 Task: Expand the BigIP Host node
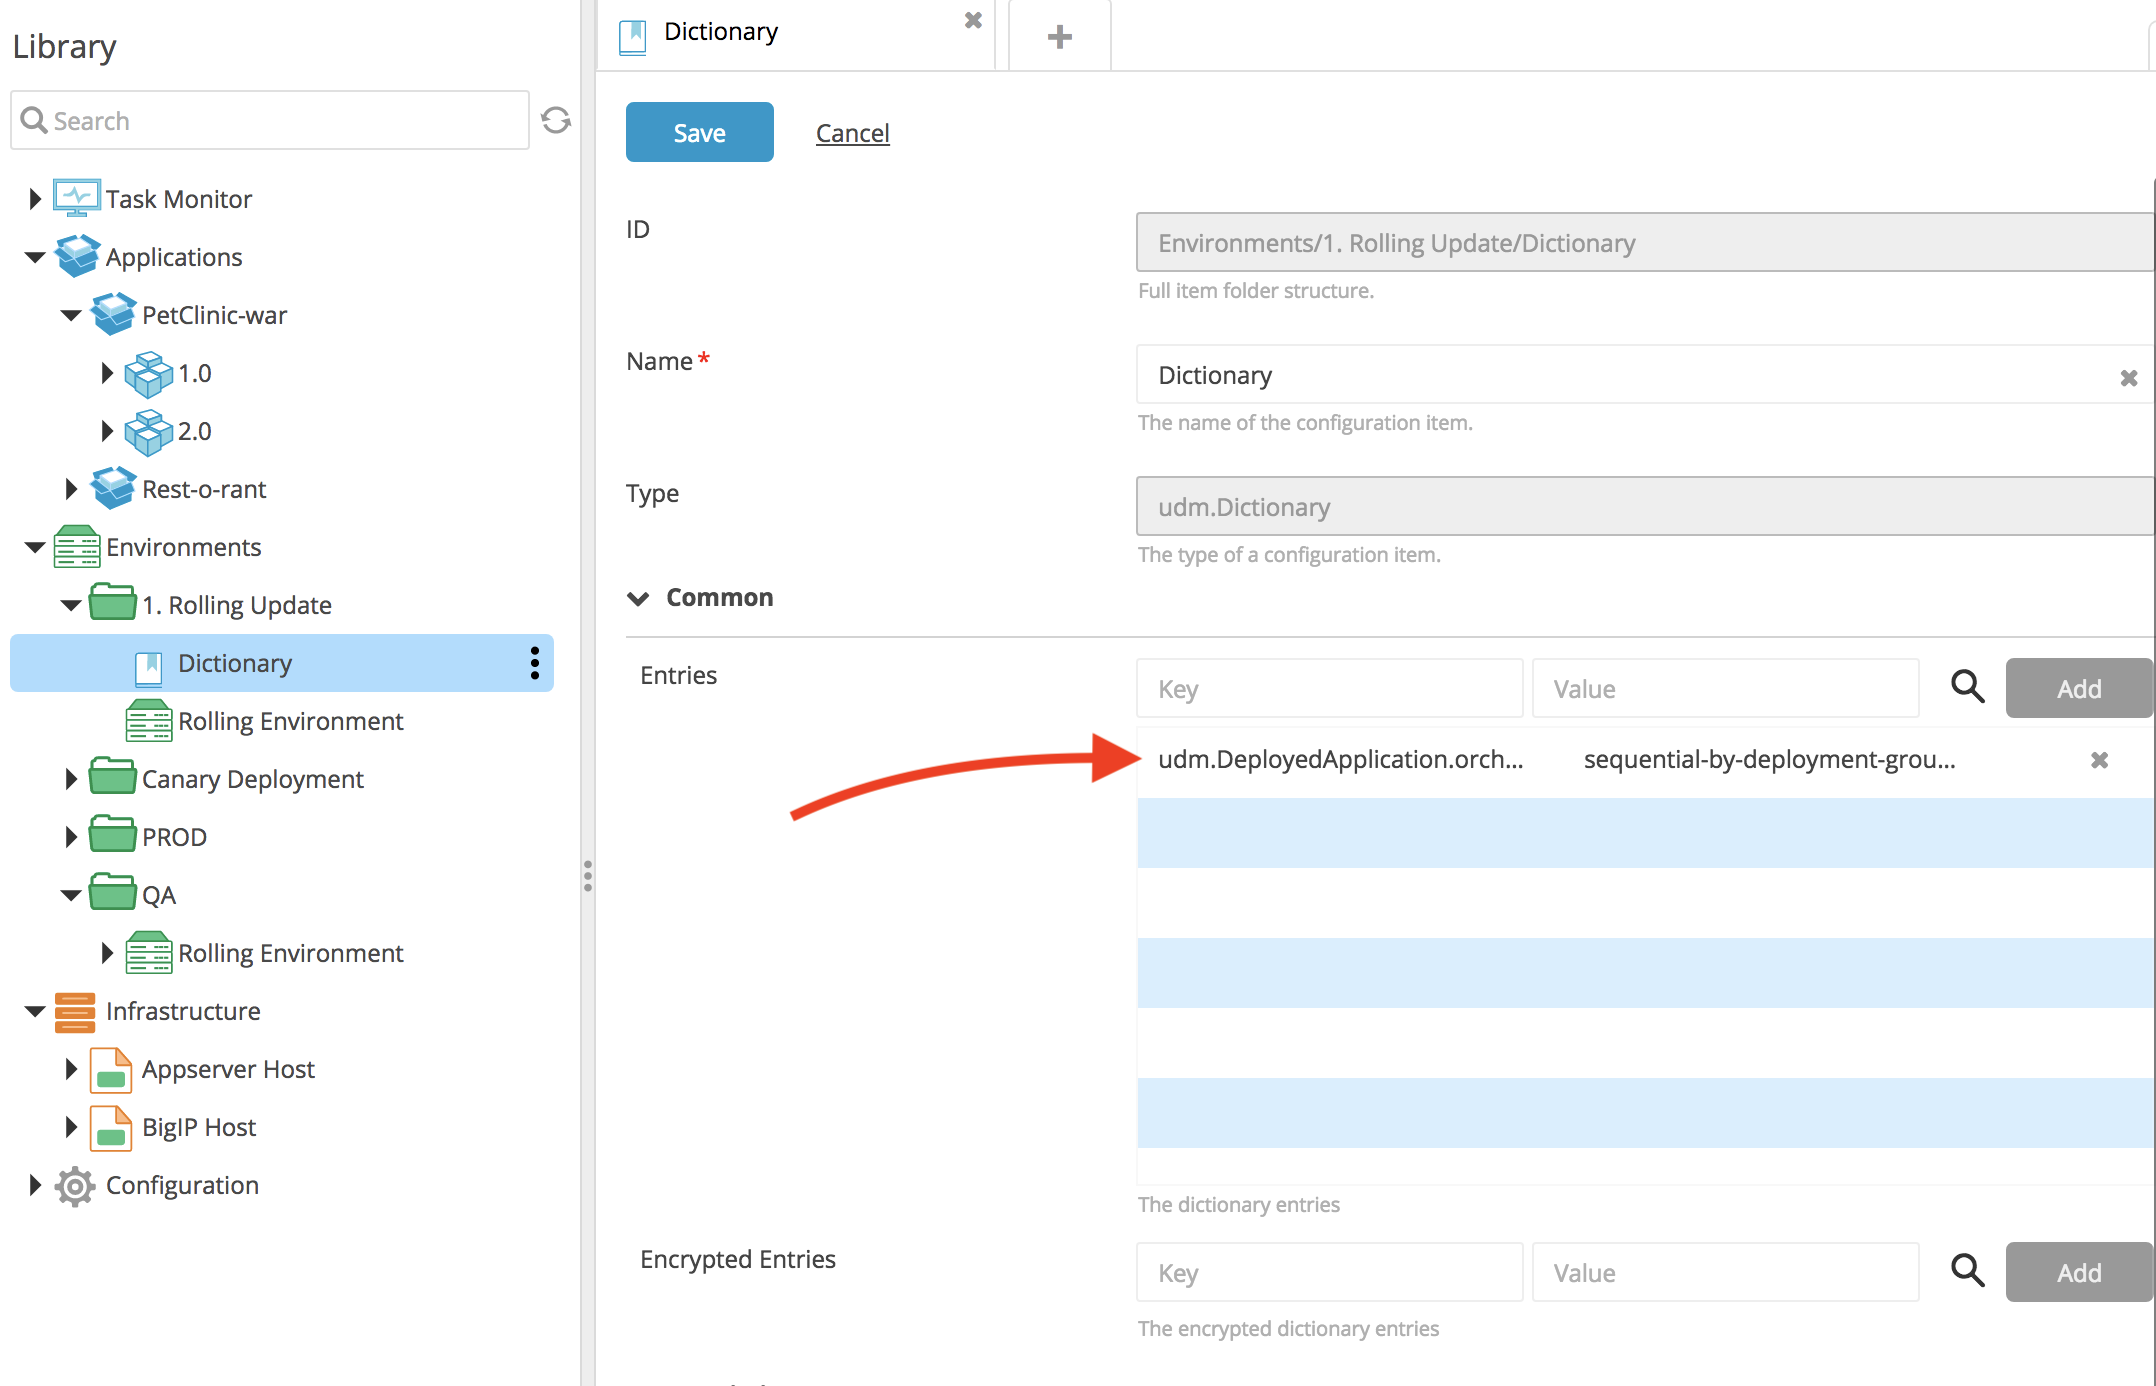click(70, 1127)
